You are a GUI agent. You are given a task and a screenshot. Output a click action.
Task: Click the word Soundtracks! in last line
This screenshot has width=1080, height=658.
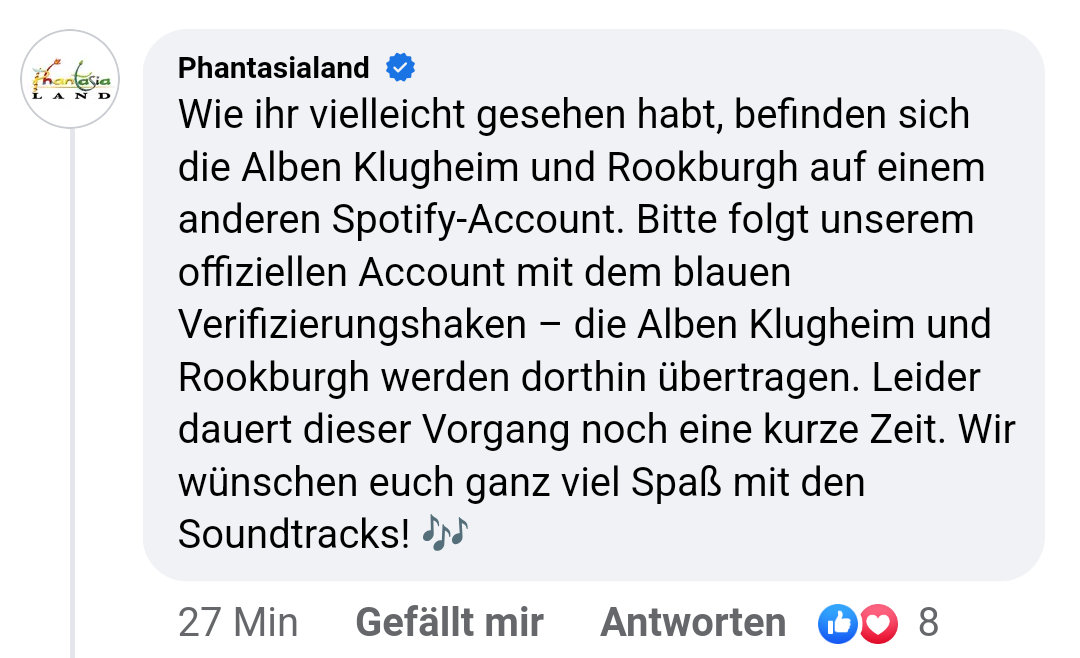(x=294, y=534)
